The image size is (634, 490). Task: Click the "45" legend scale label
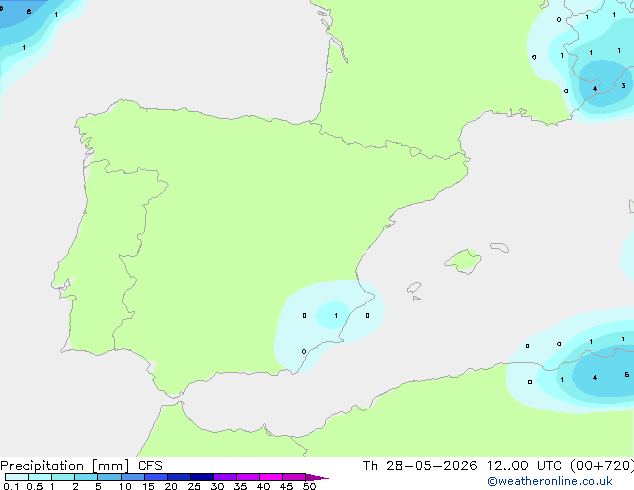tap(286, 486)
